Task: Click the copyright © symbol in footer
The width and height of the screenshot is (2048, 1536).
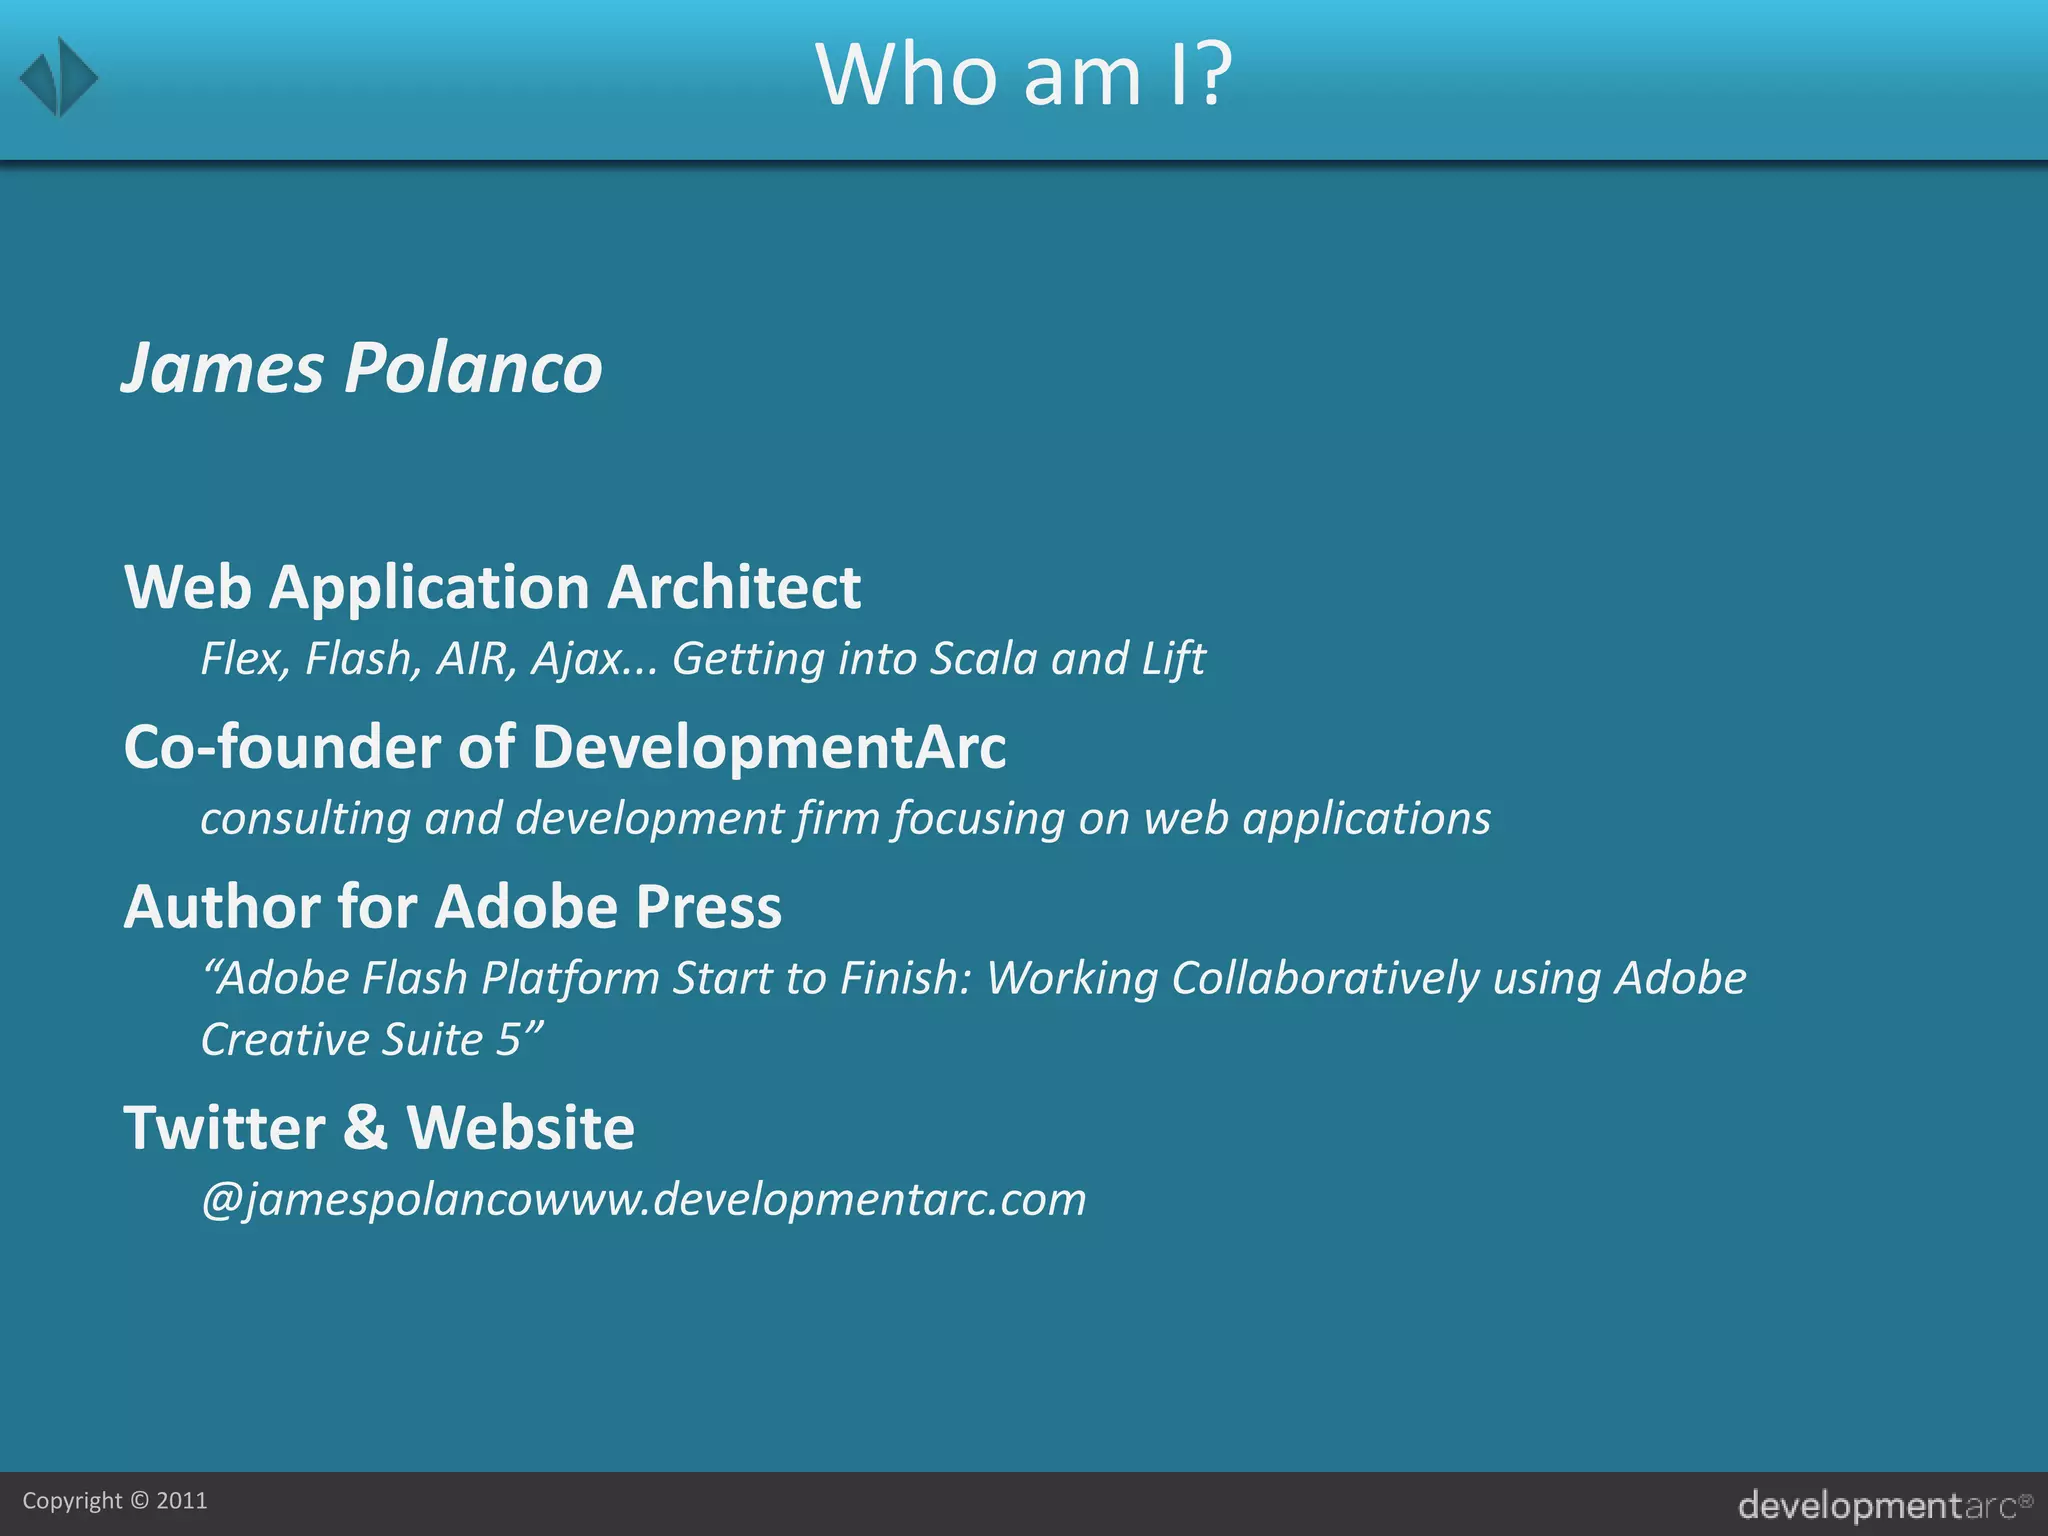Action: pyautogui.click(x=139, y=1501)
